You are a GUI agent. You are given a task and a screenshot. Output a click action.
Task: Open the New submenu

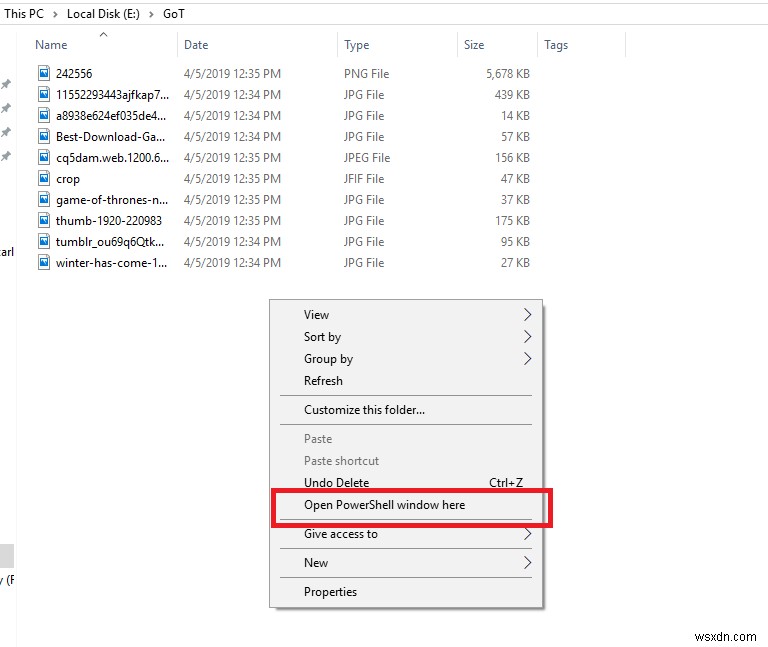pos(406,562)
